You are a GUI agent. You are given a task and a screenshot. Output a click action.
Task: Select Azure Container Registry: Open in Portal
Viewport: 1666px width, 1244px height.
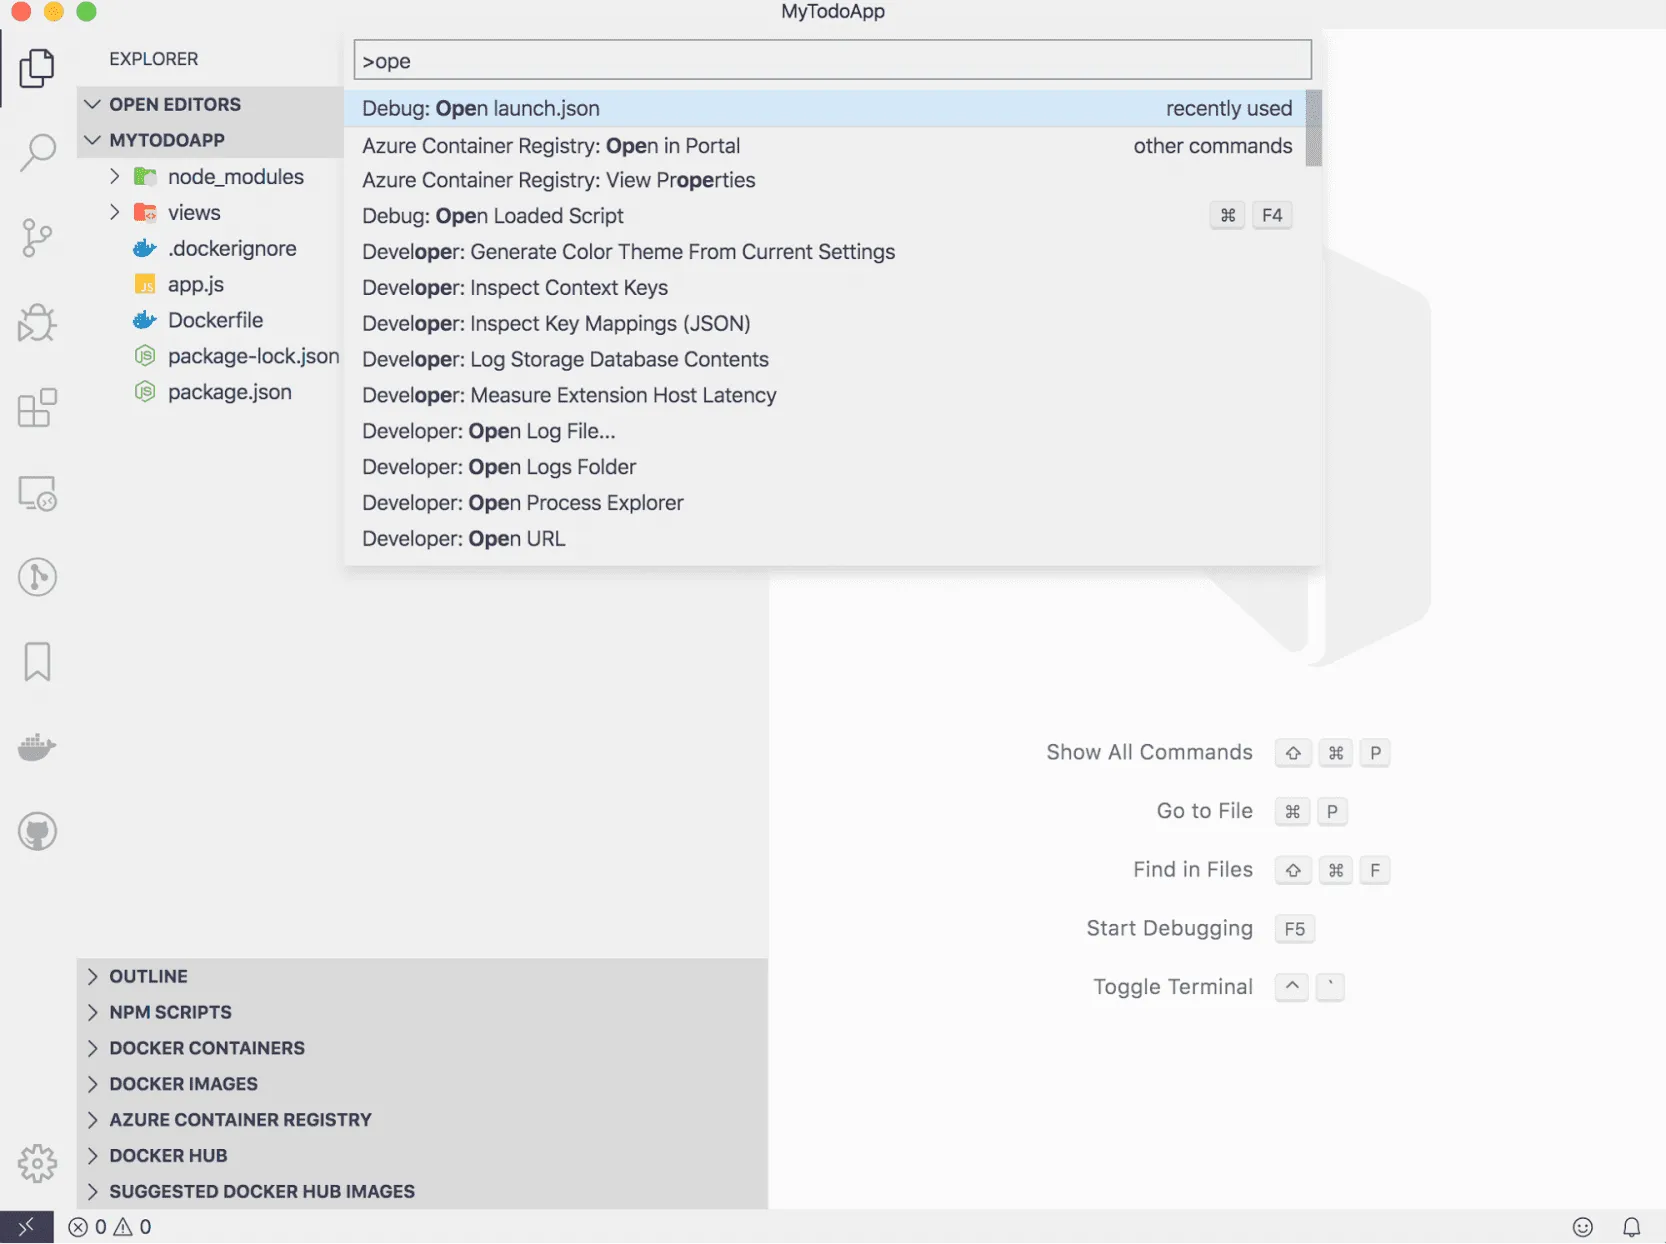825,145
